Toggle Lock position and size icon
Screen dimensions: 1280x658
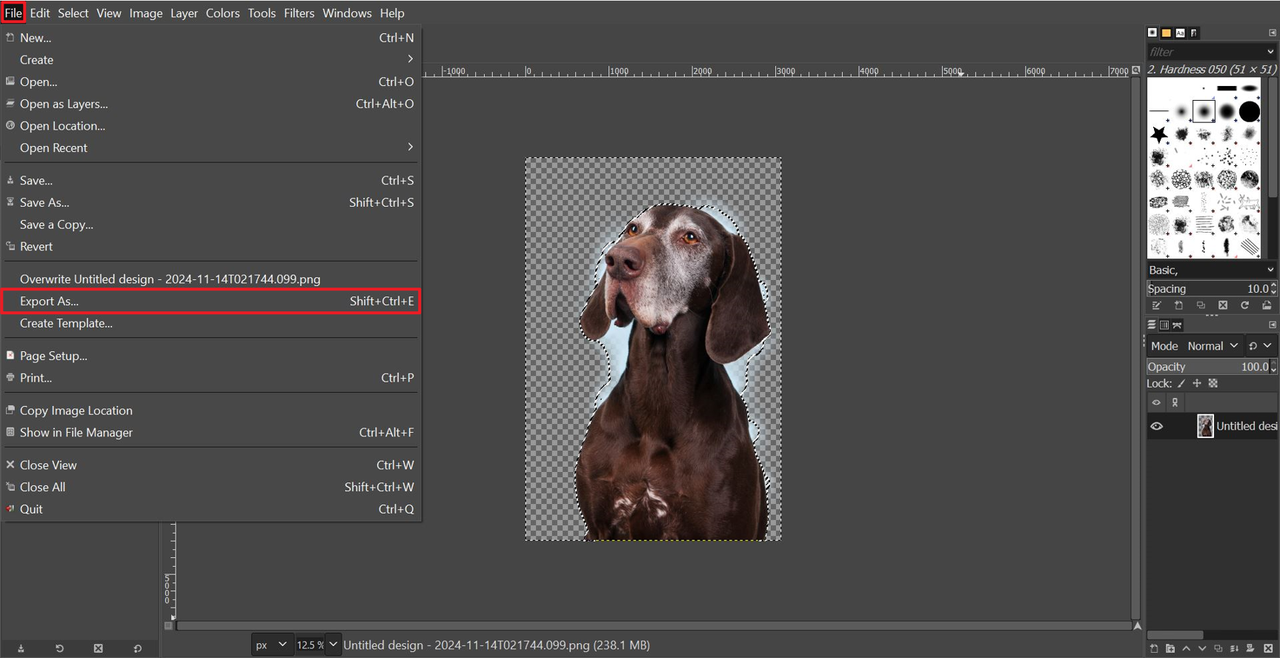1197,384
